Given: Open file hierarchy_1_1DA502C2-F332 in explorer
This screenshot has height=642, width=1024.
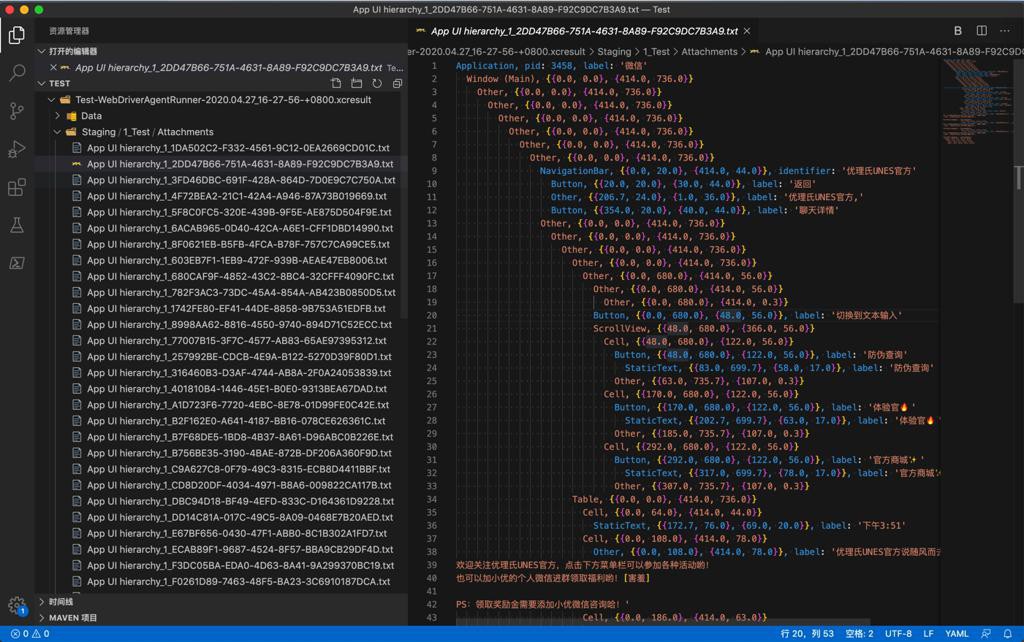Looking at the screenshot, I should pyautogui.click(x=238, y=148).
